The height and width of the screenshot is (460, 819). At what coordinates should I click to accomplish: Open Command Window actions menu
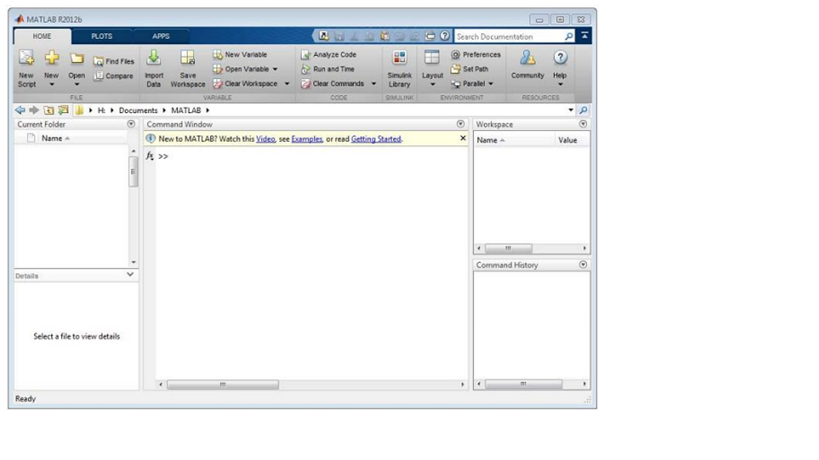460,124
